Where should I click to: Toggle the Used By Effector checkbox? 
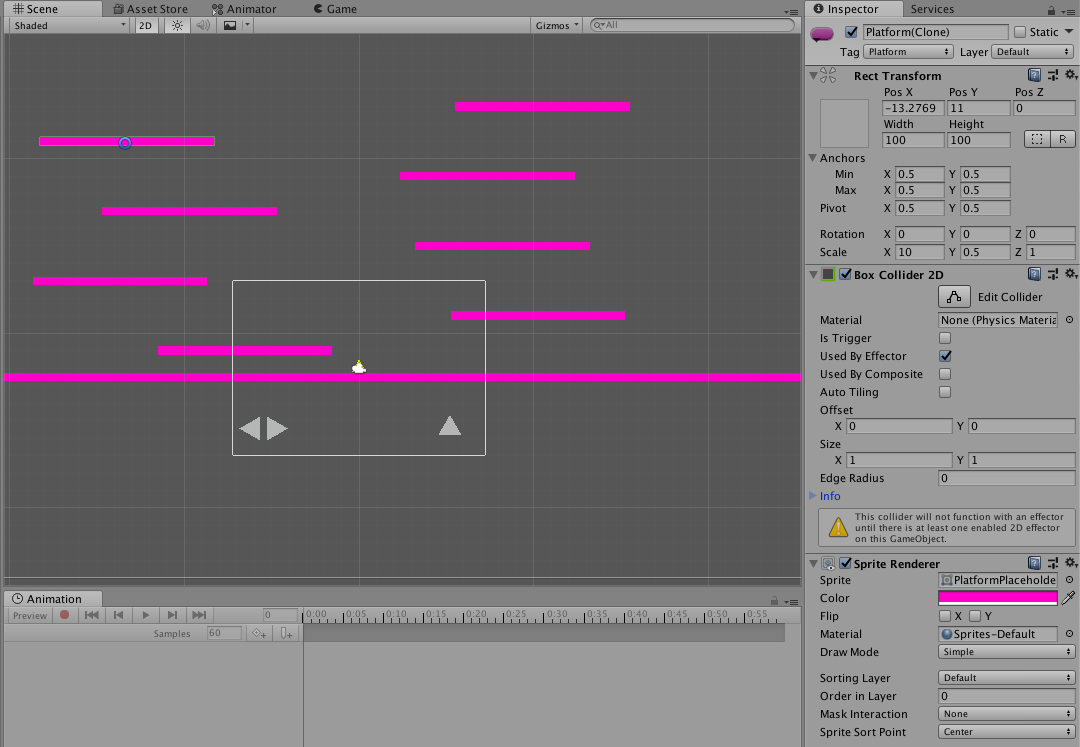click(x=944, y=356)
